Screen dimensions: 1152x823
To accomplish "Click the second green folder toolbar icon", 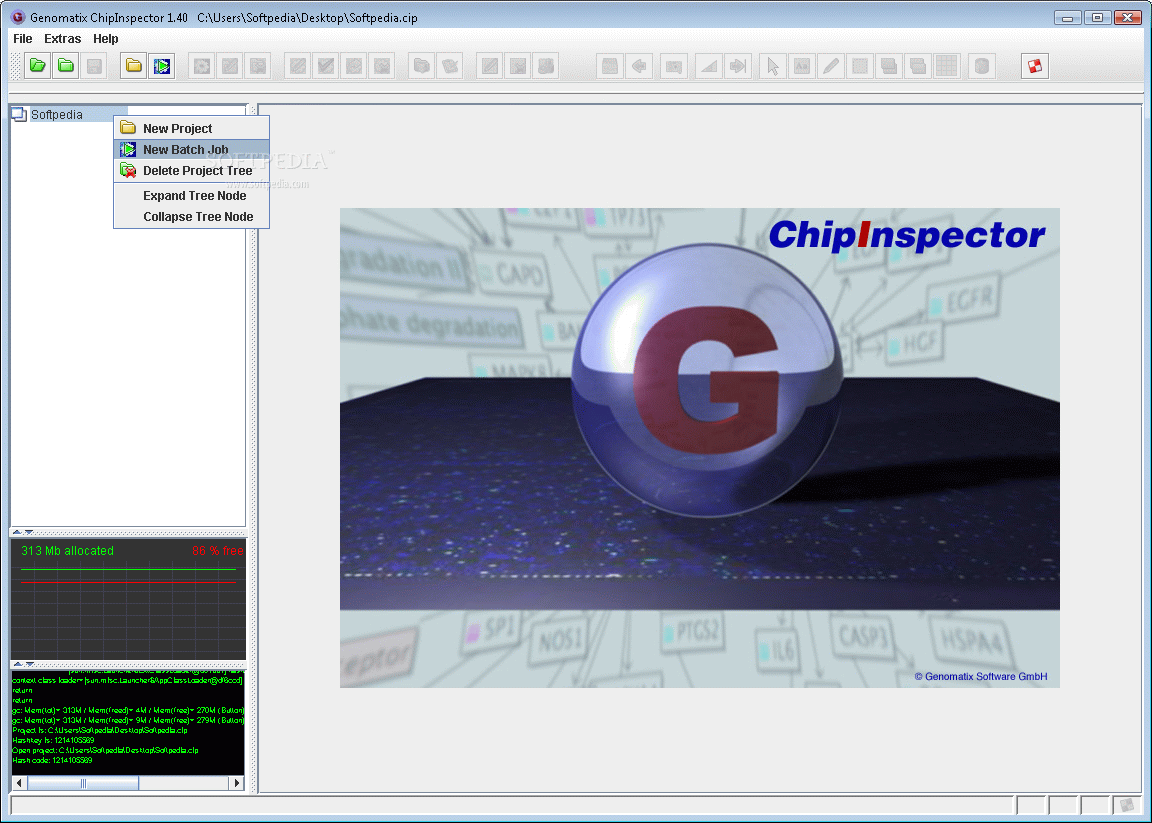I will tap(66, 66).
